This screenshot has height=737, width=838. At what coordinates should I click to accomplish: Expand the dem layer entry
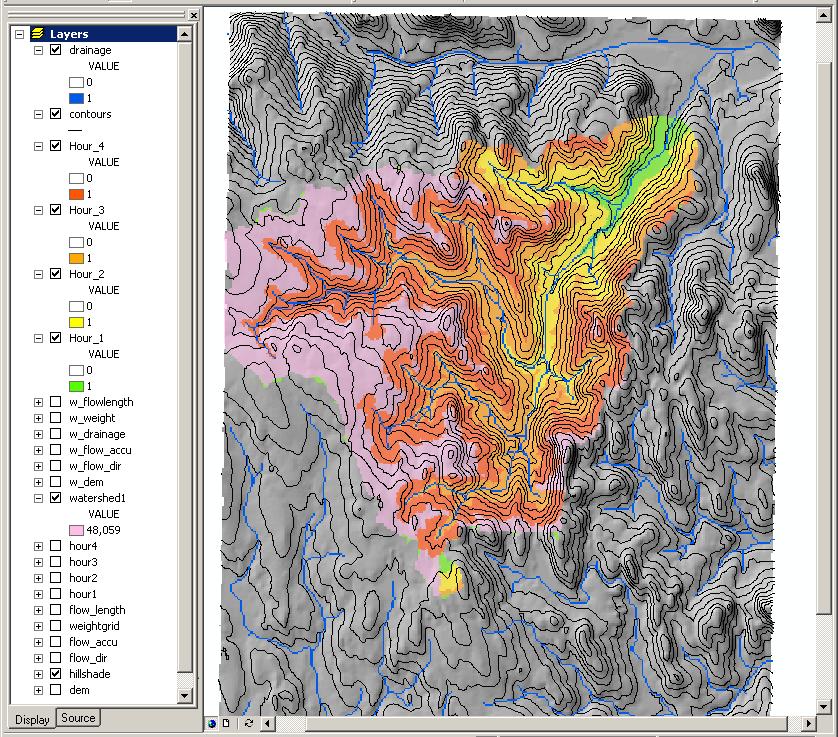click(39, 690)
